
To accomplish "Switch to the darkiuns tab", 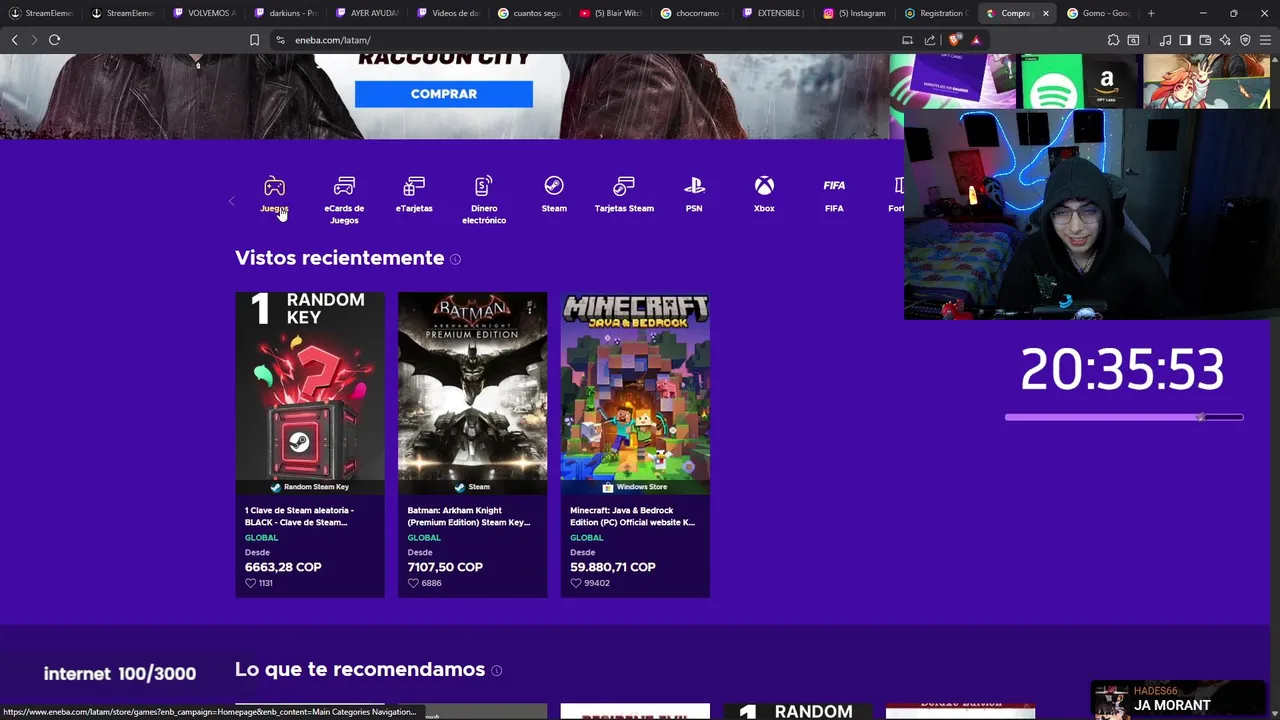I will pyautogui.click(x=285, y=13).
